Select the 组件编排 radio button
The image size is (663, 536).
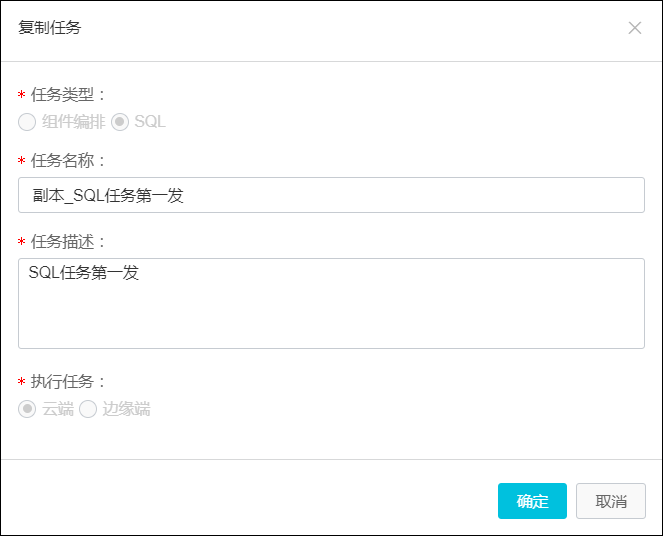27,122
